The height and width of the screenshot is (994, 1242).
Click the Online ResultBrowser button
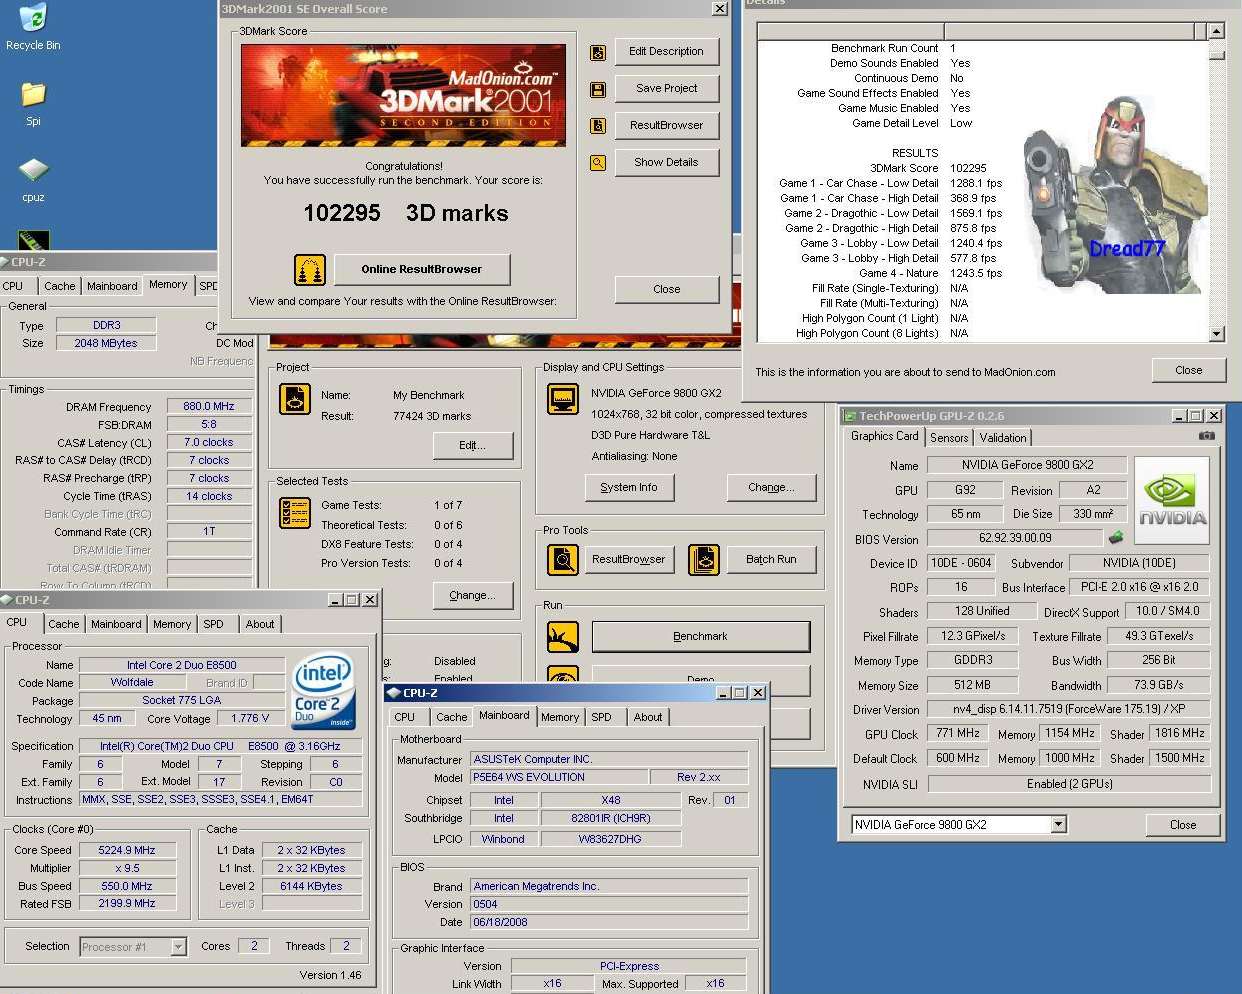[421, 270]
